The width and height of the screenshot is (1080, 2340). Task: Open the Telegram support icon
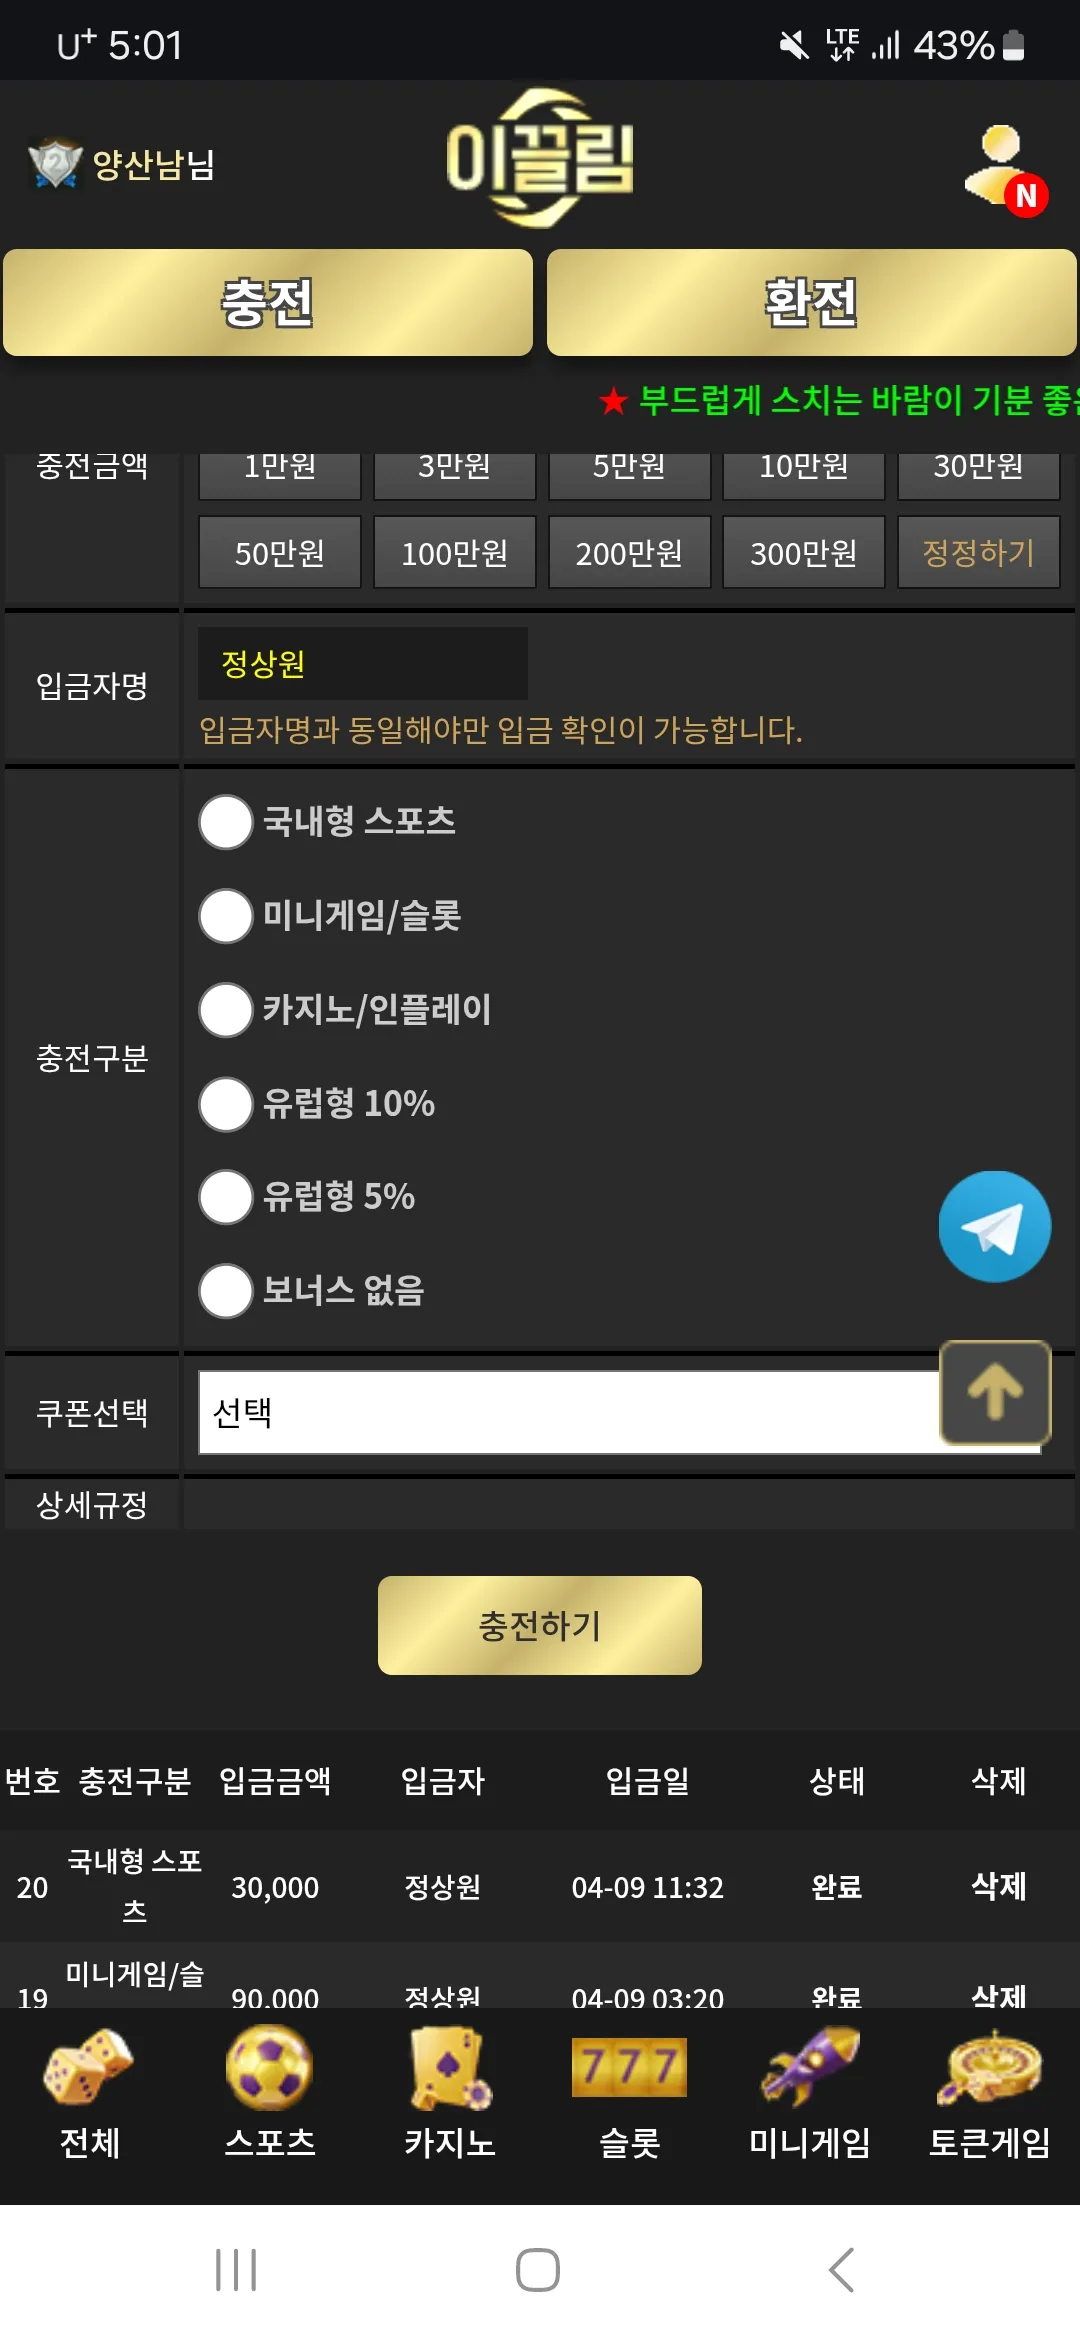point(994,1226)
